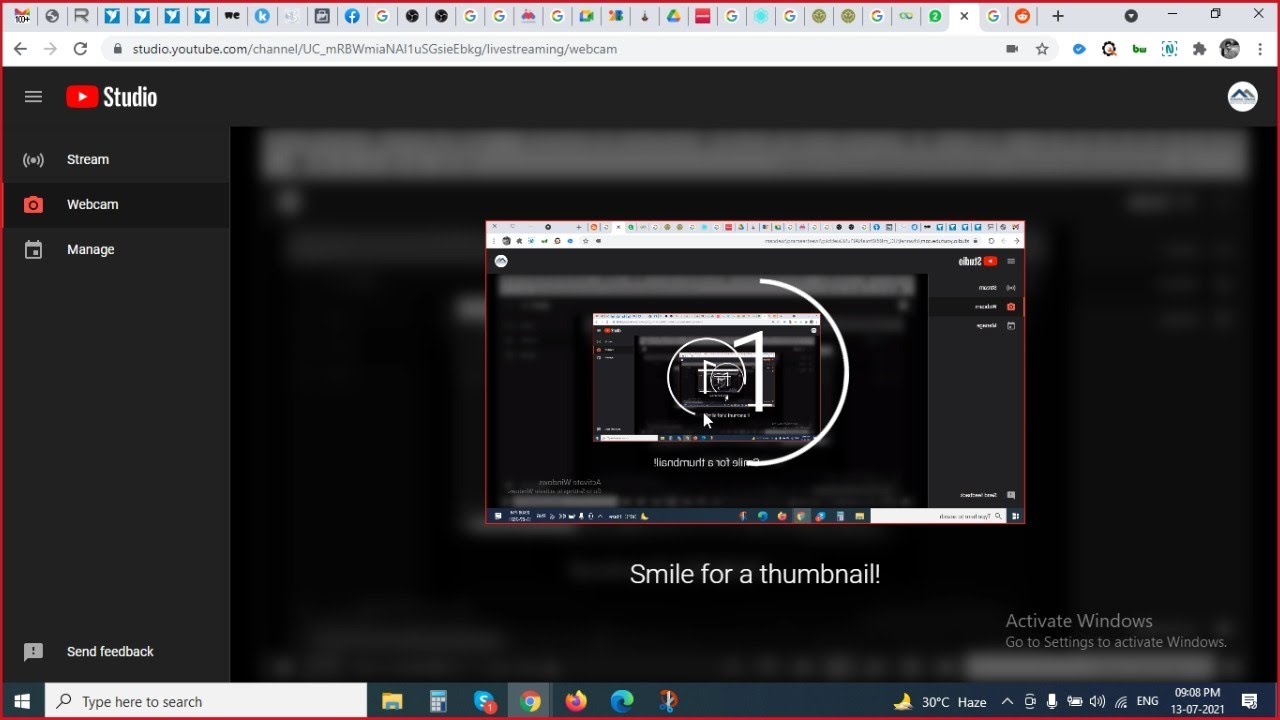Image resolution: width=1280 pixels, height=720 pixels.
Task: Open Firefox from taskbar
Action: 576,701
